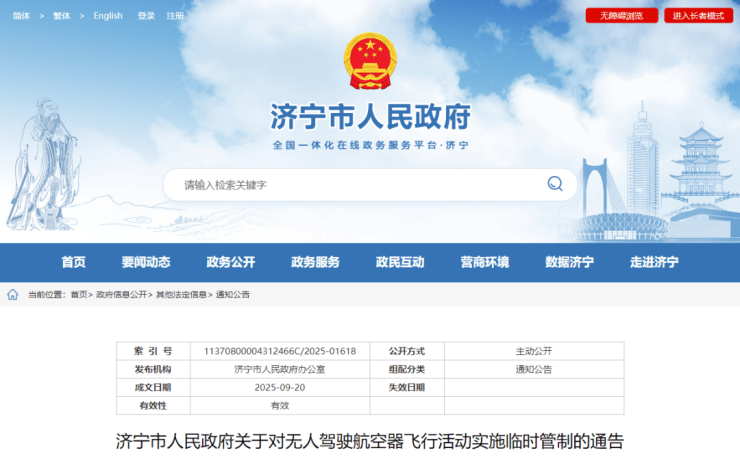Click the search magnifier icon
Screen dimensions: 740x459
pos(555,184)
